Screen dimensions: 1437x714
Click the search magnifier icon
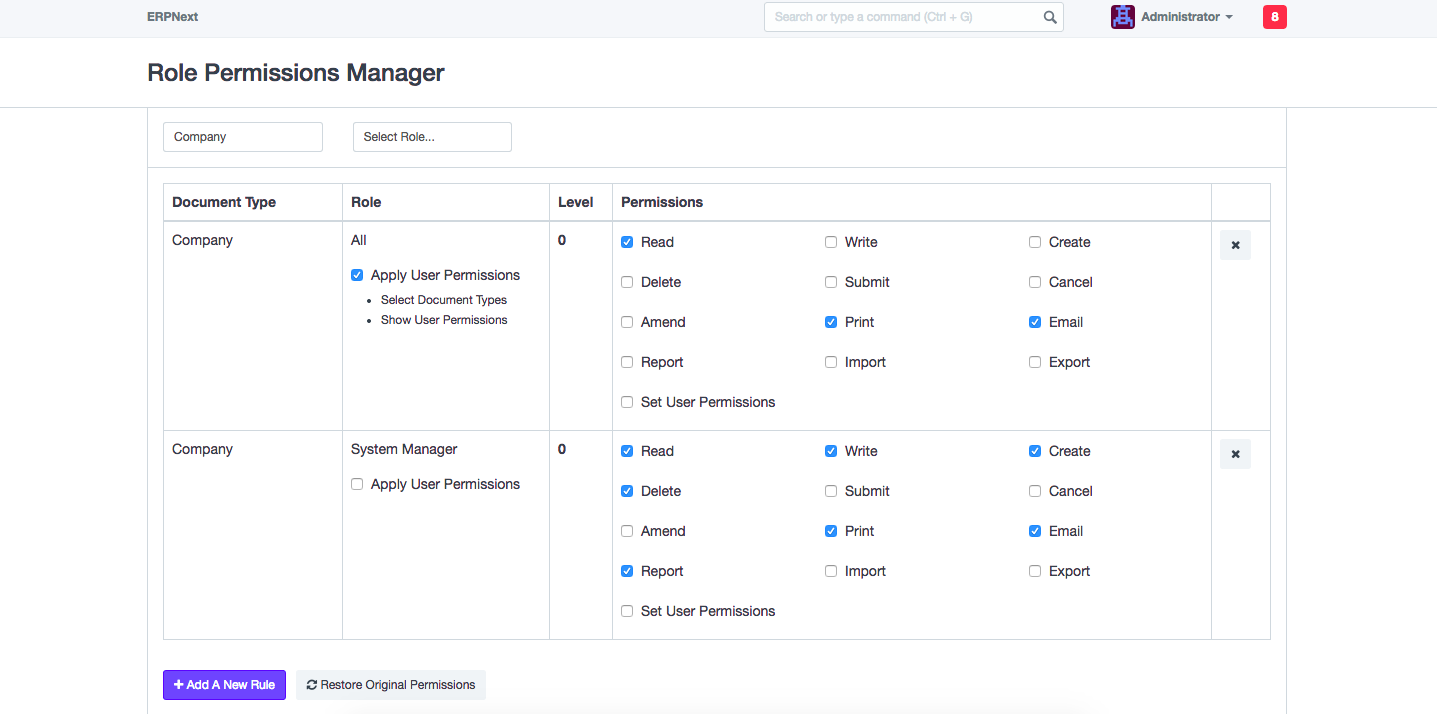1050,17
